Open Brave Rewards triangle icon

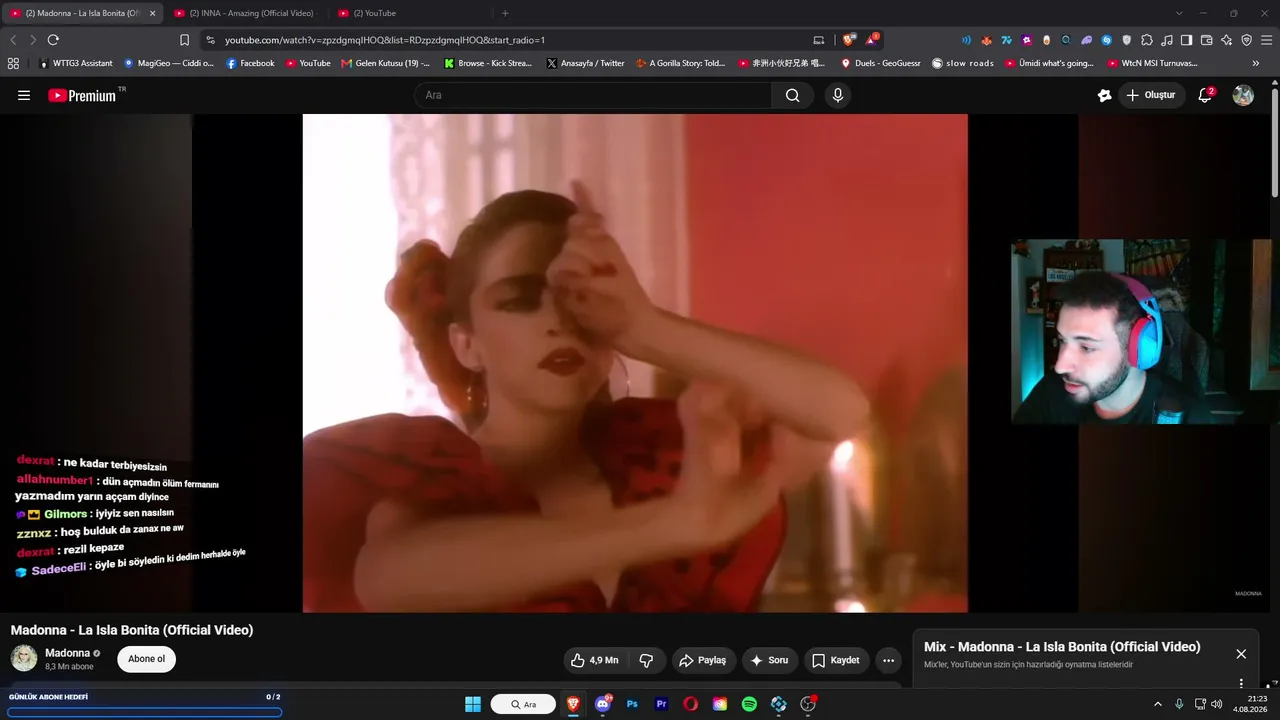coord(871,40)
